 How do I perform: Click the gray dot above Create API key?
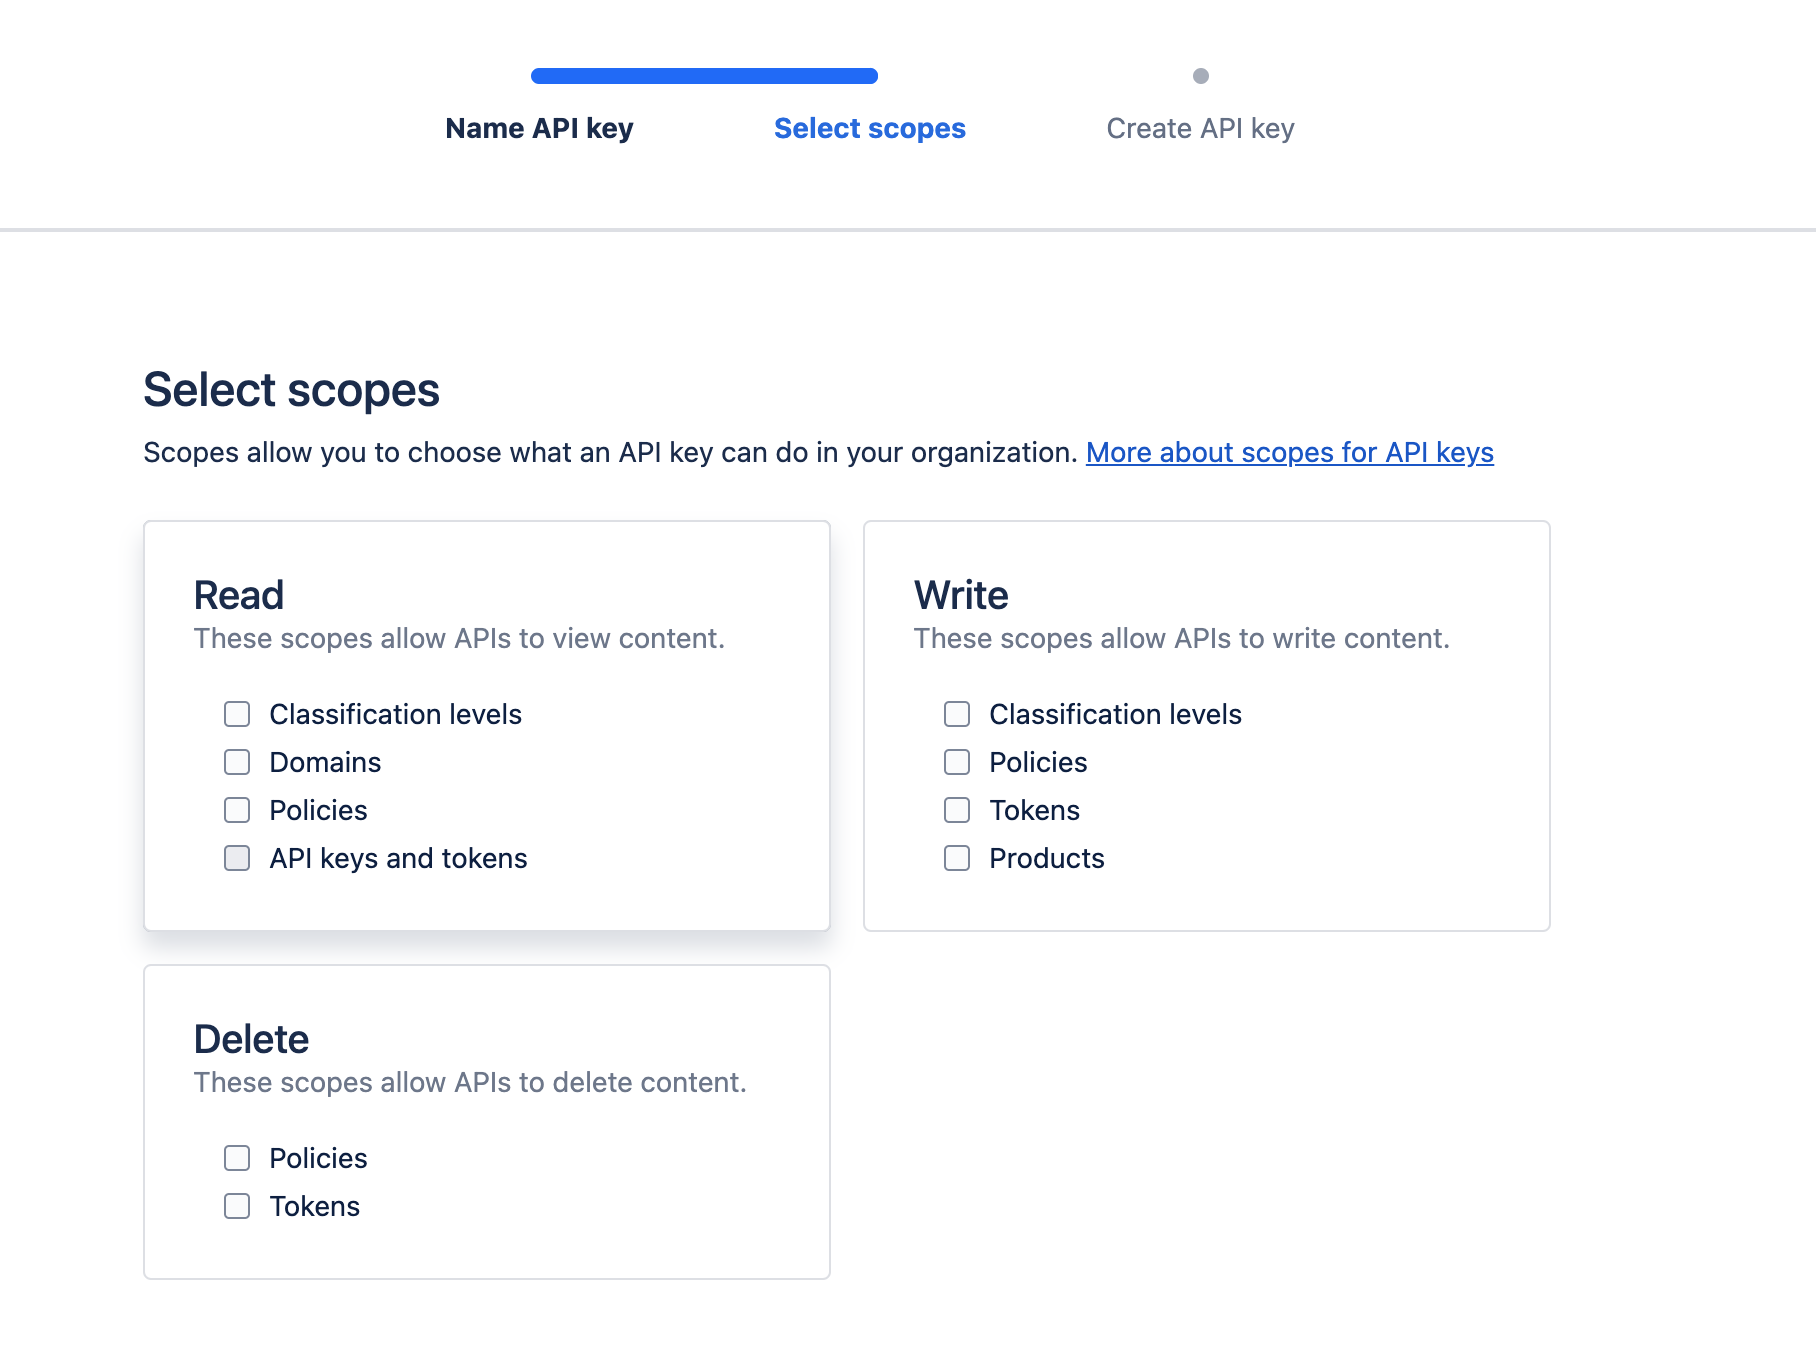(1201, 76)
